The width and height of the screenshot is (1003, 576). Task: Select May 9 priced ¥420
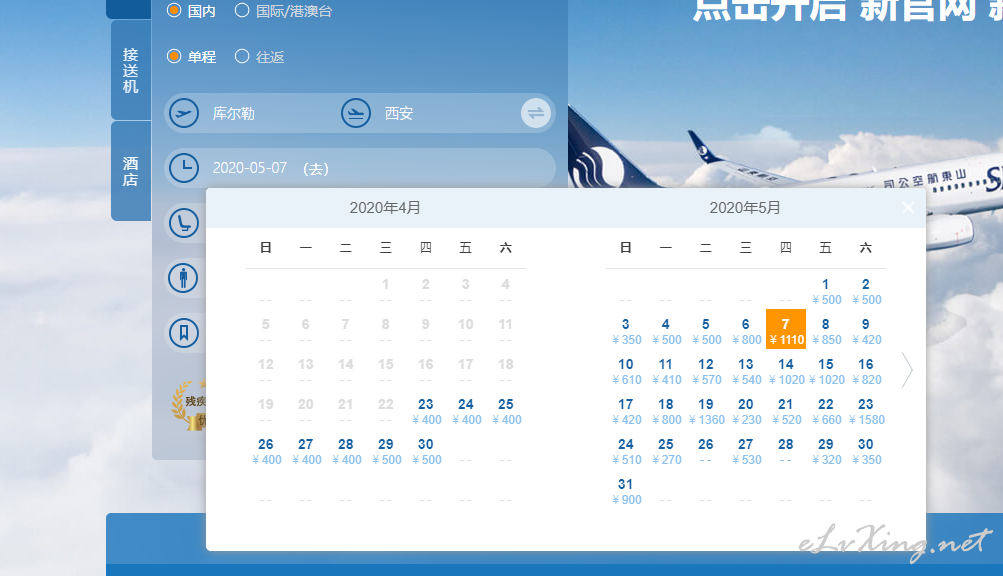tap(866, 331)
